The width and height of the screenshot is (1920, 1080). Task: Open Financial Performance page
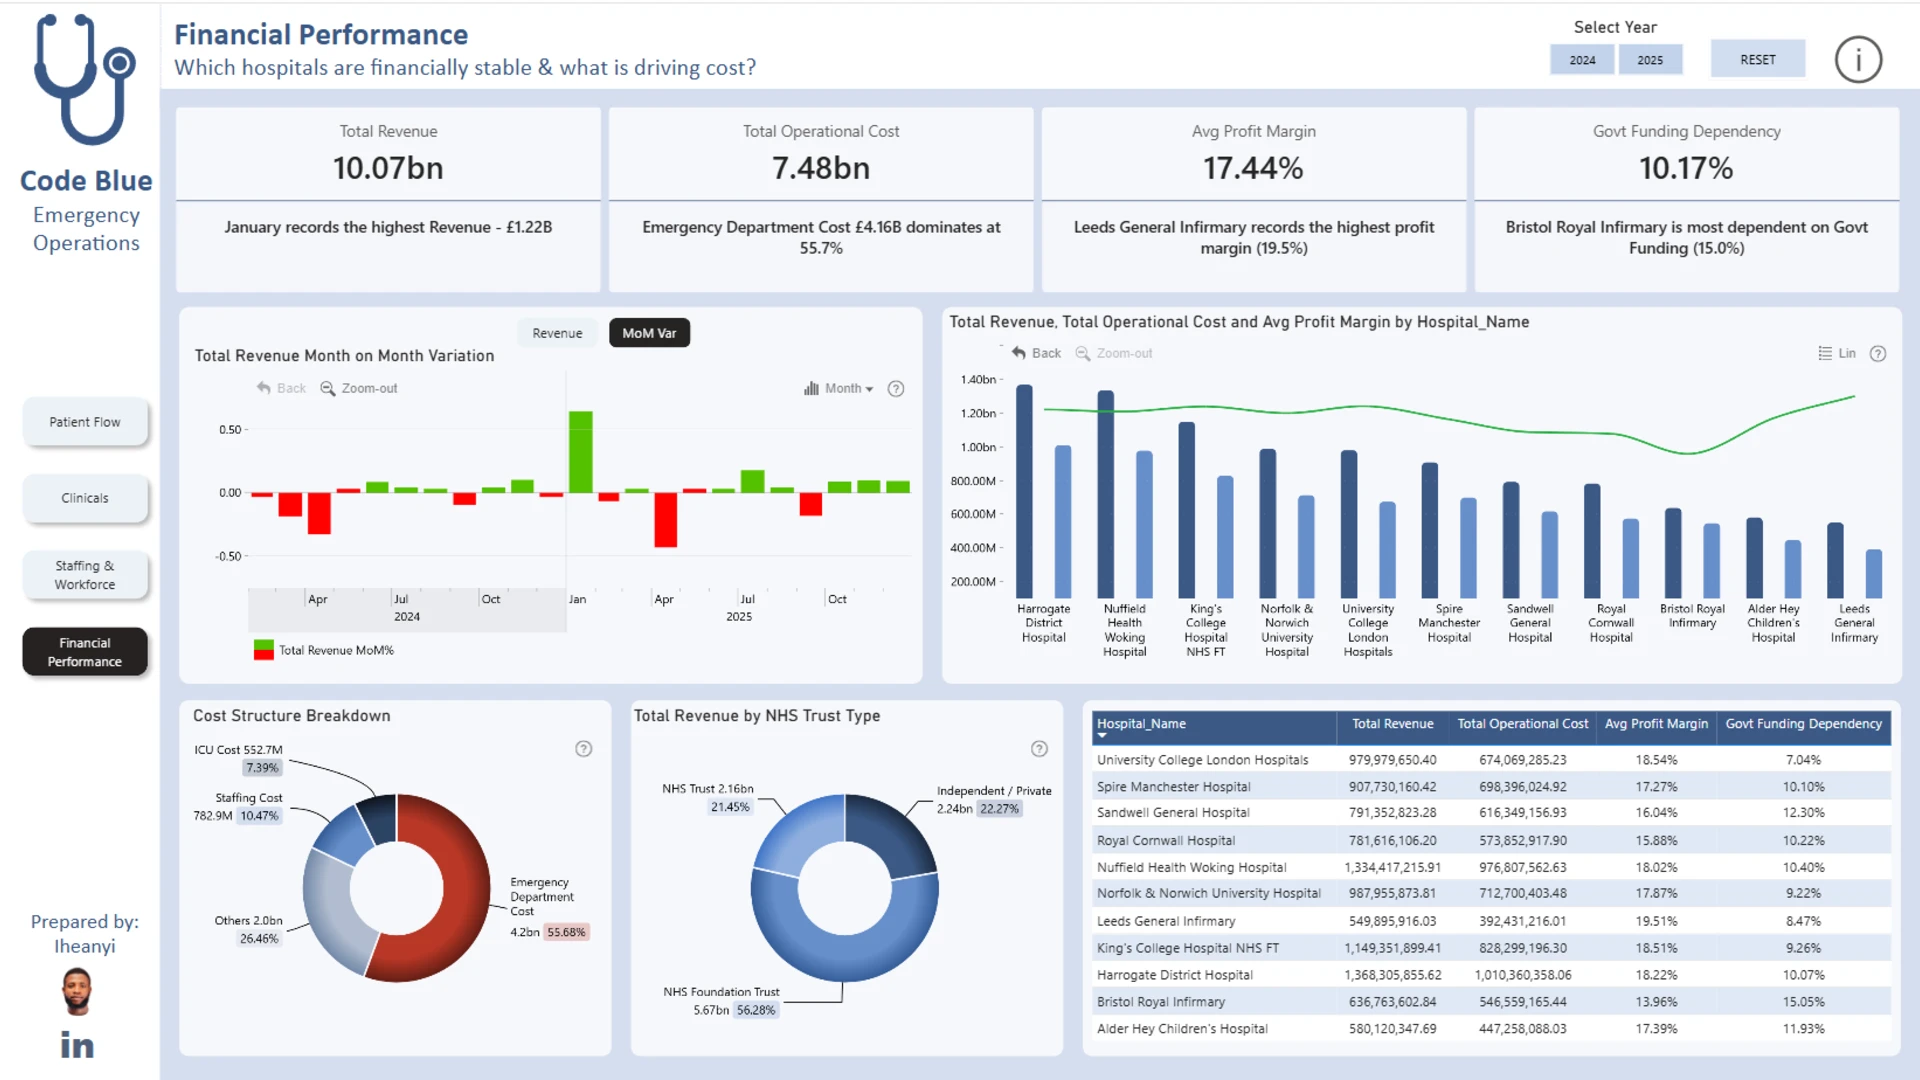point(85,652)
